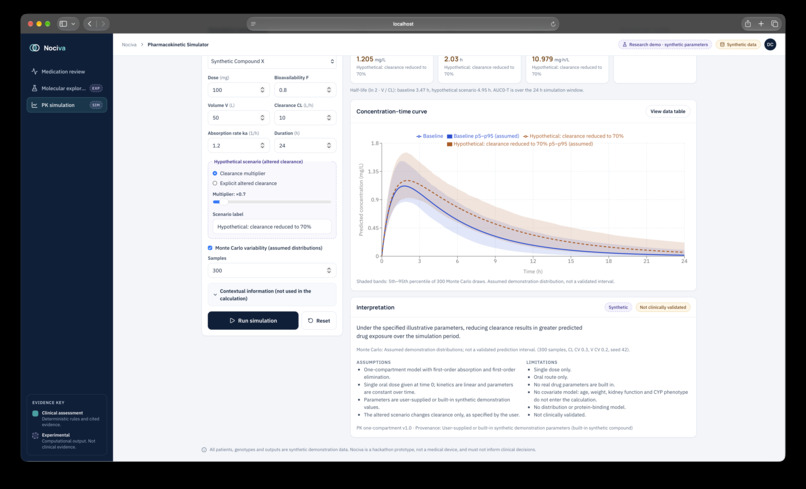Click the Molecular explorer flask icon
Image resolution: width=806 pixels, height=489 pixels.
click(34, 88)
